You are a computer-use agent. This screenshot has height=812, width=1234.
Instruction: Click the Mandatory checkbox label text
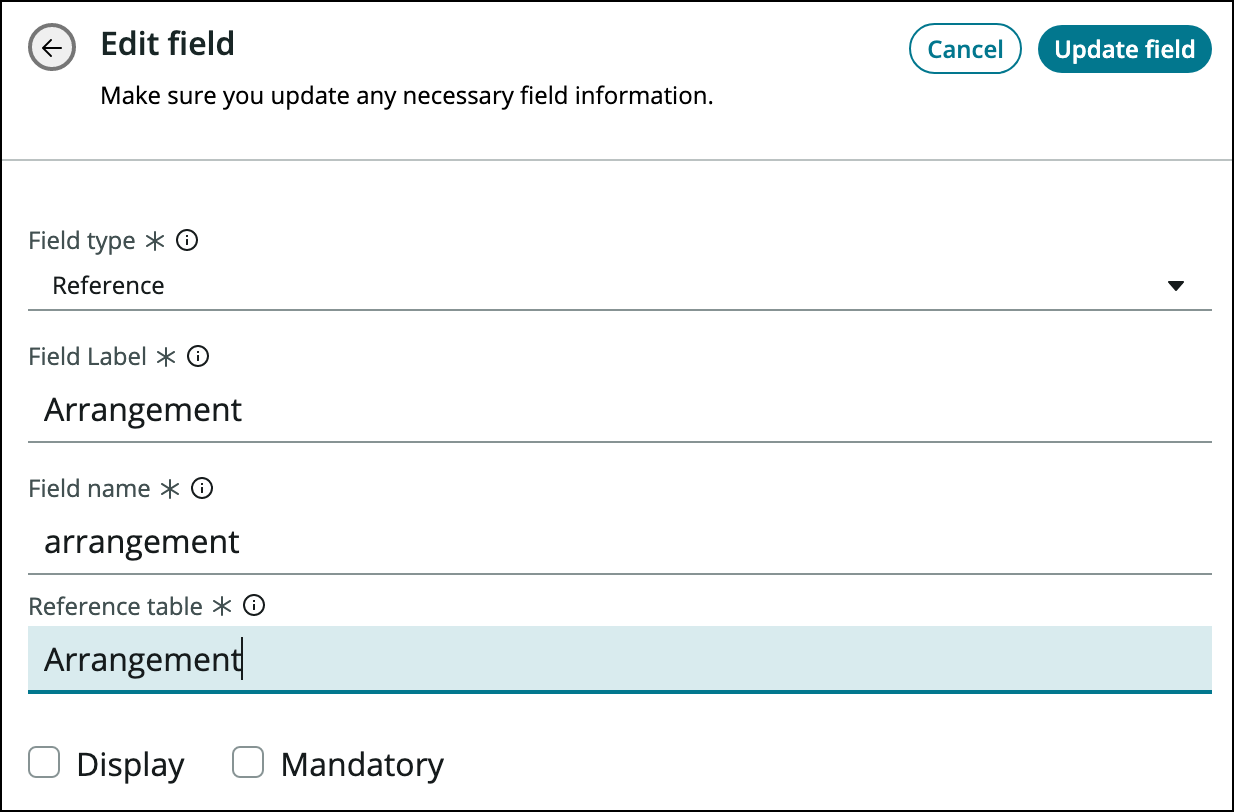(x=362, y=765)
